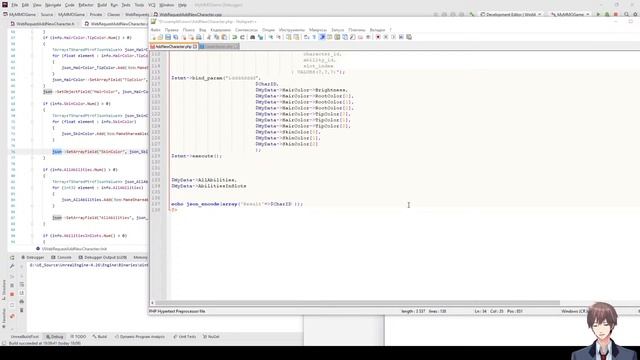Click red Record Macro icon in Notepad++
The image size is (640, 360).
tap(378, 37)
